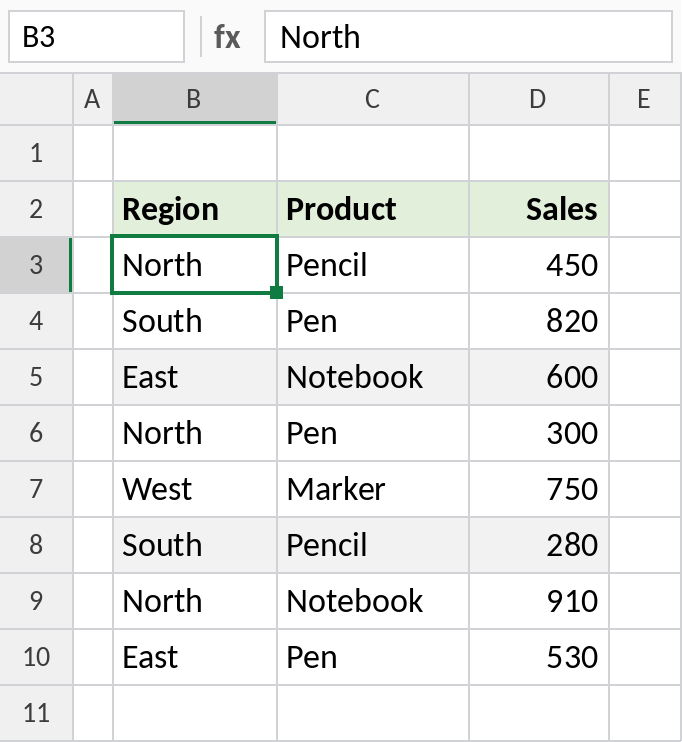Click the Region header cell

(195, 209)
